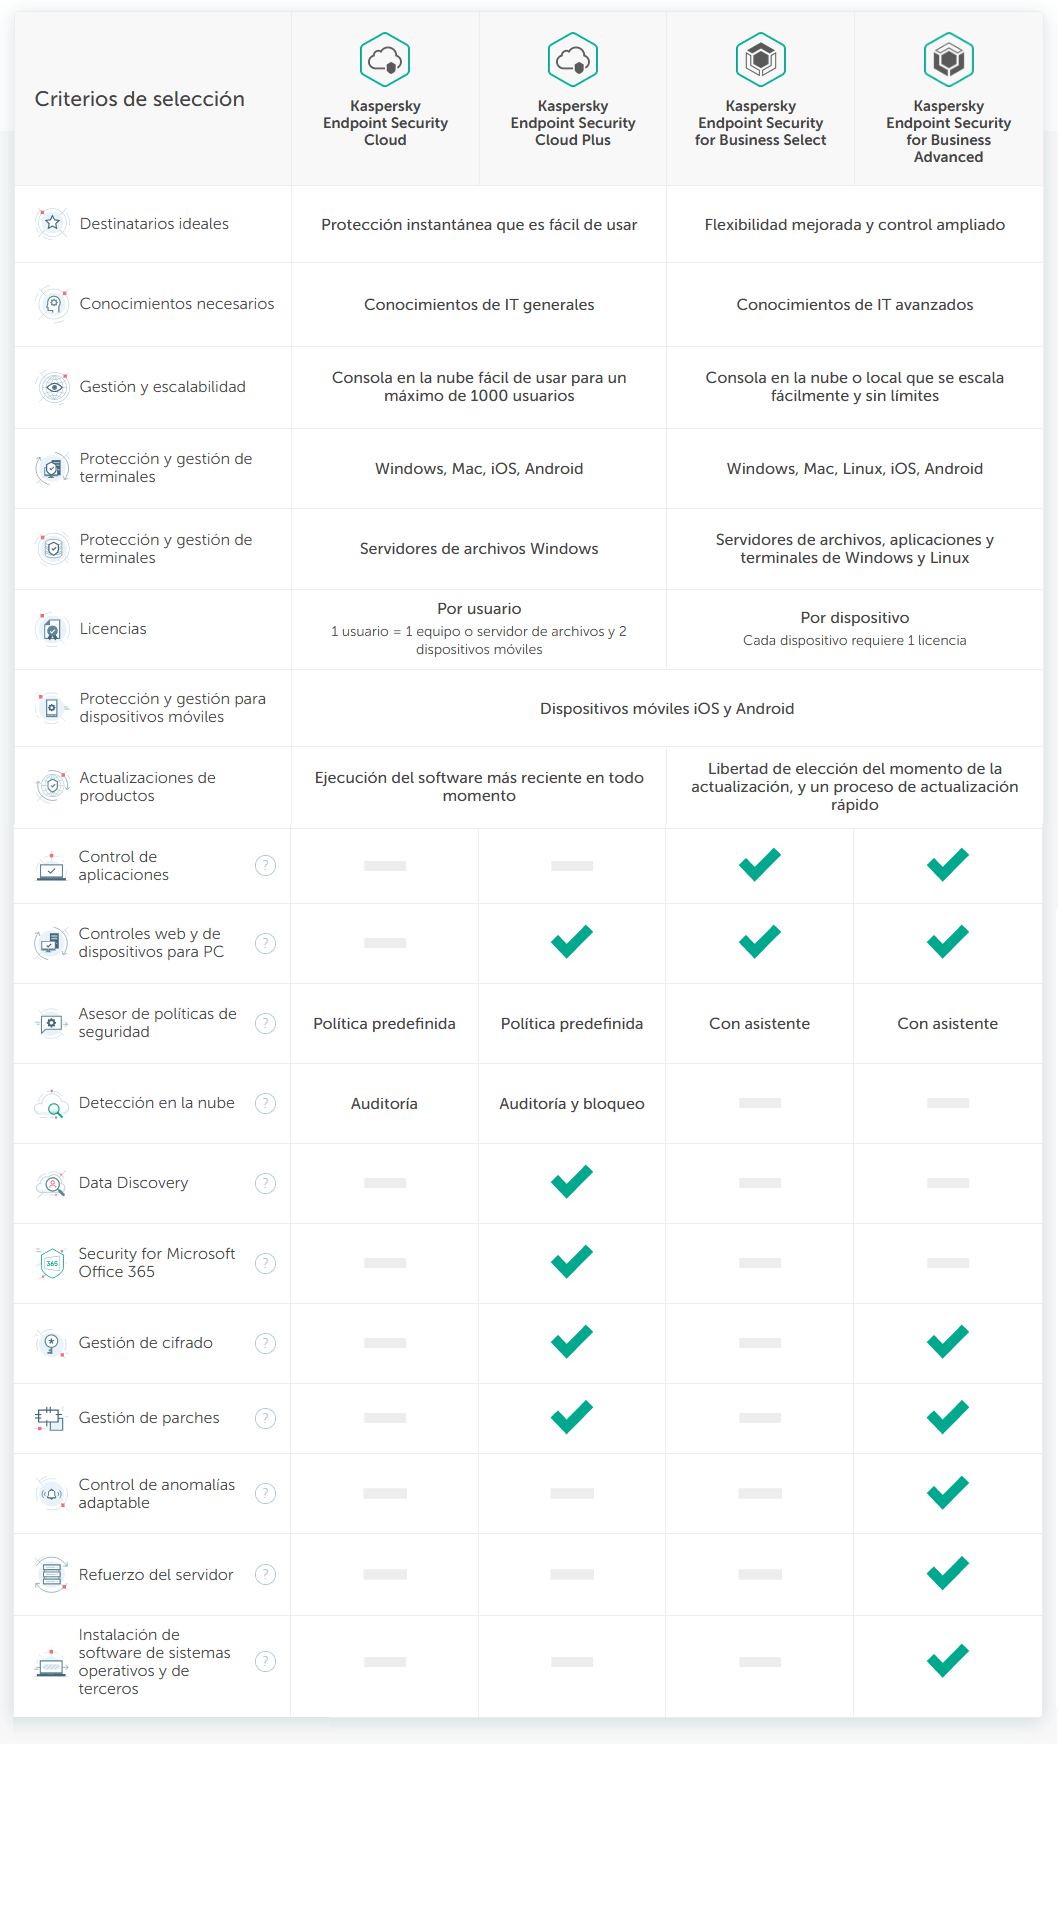Click the Office 365 shield icon

coord(51,1263)
